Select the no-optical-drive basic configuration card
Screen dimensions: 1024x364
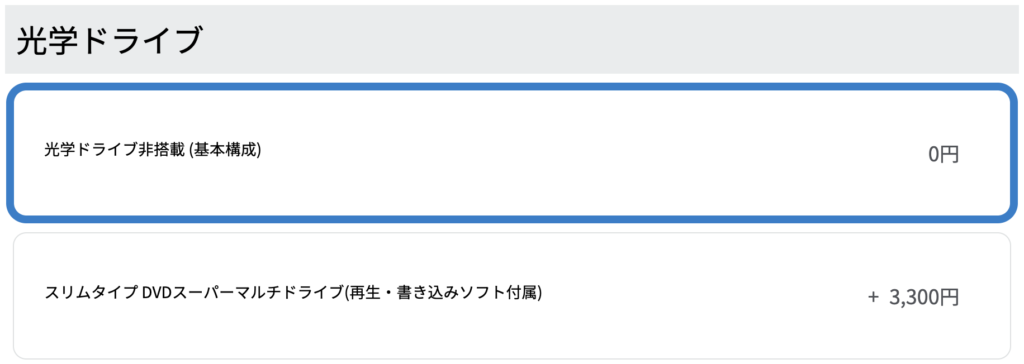pyautogui.click(x=512, y=153)
